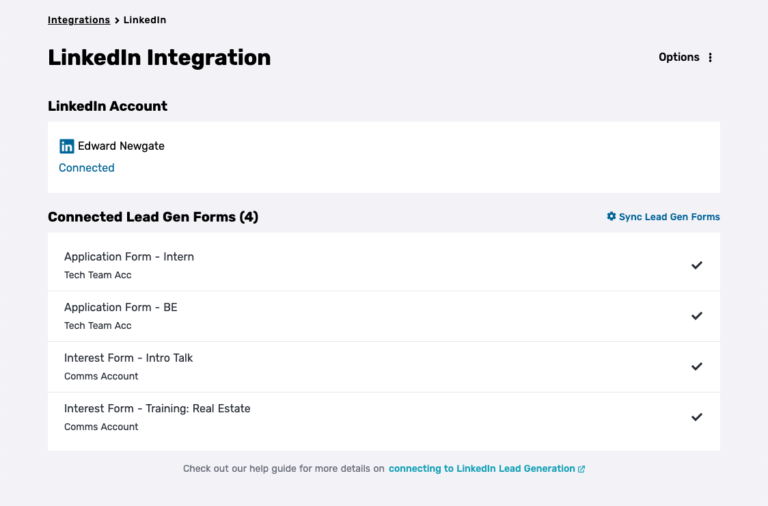Screen dimensions: 768x506
Task: Toggle the checkmark for Interest Form - Intro Talk
Action: [x=696, y=366]
